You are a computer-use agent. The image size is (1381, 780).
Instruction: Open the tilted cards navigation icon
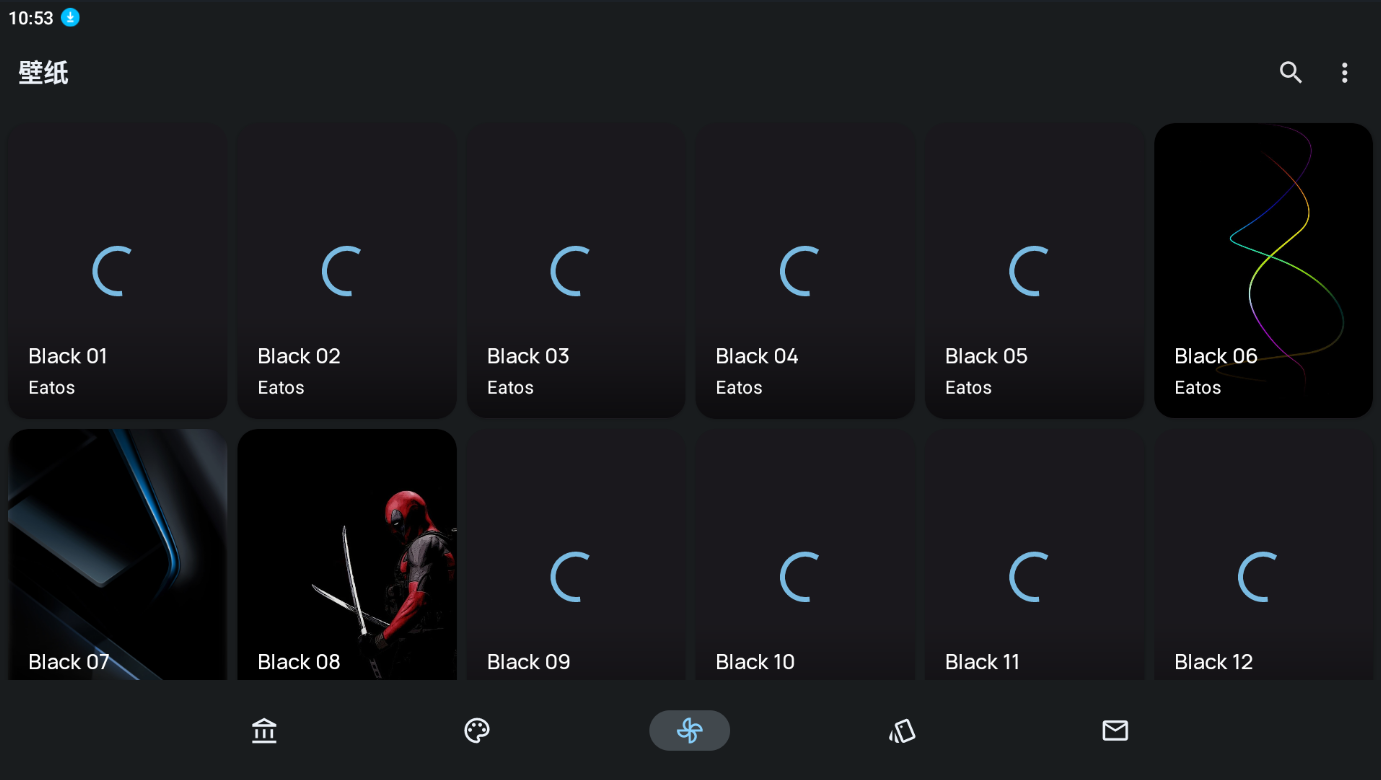(902, 731)
